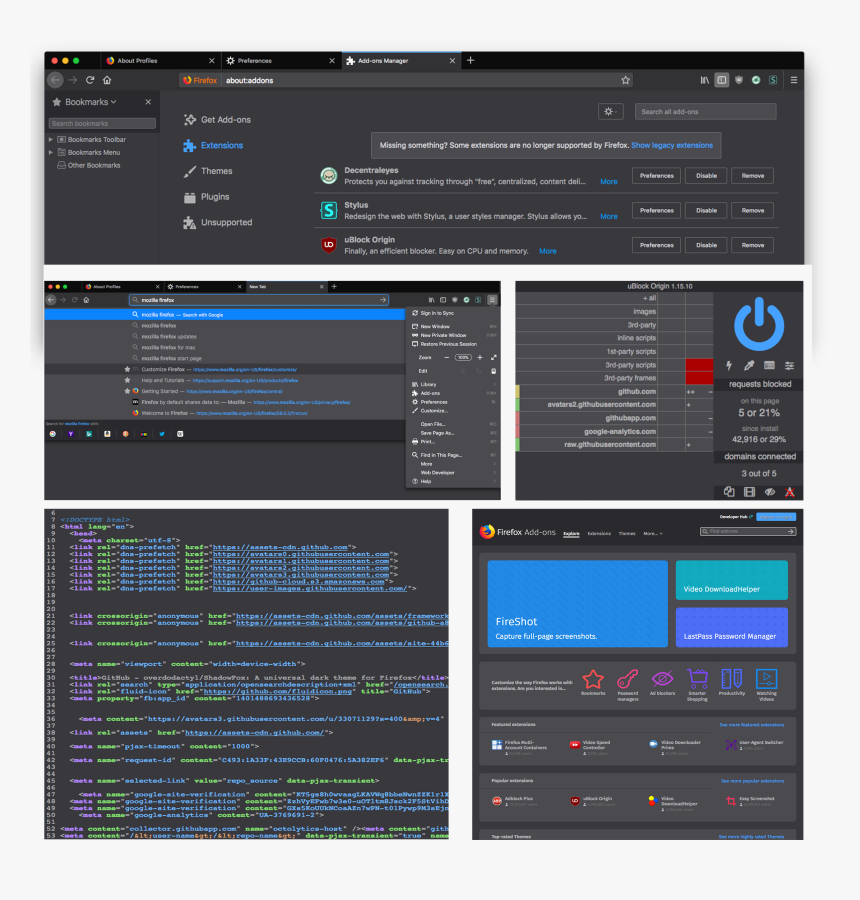Toggle uBlock popup blocking switch icon
This screenshot has width=860, height=900.
[729, 492]
